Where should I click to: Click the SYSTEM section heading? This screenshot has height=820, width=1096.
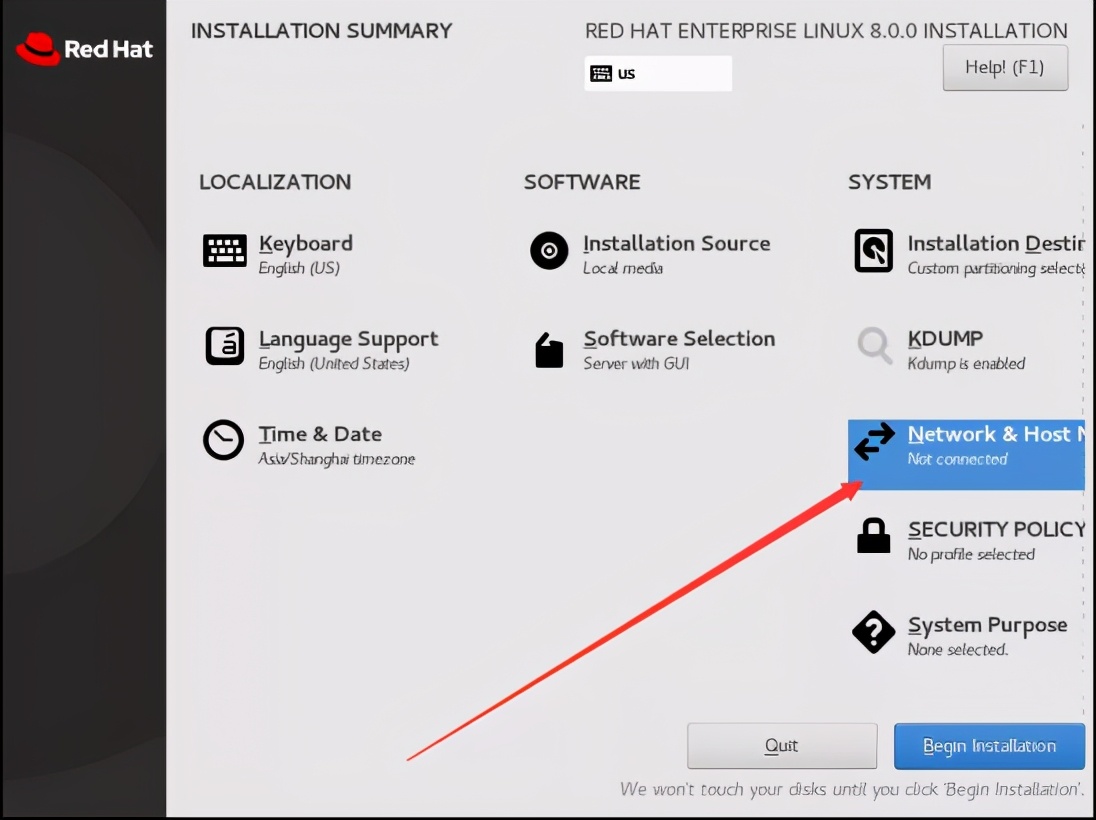point(890,182)
